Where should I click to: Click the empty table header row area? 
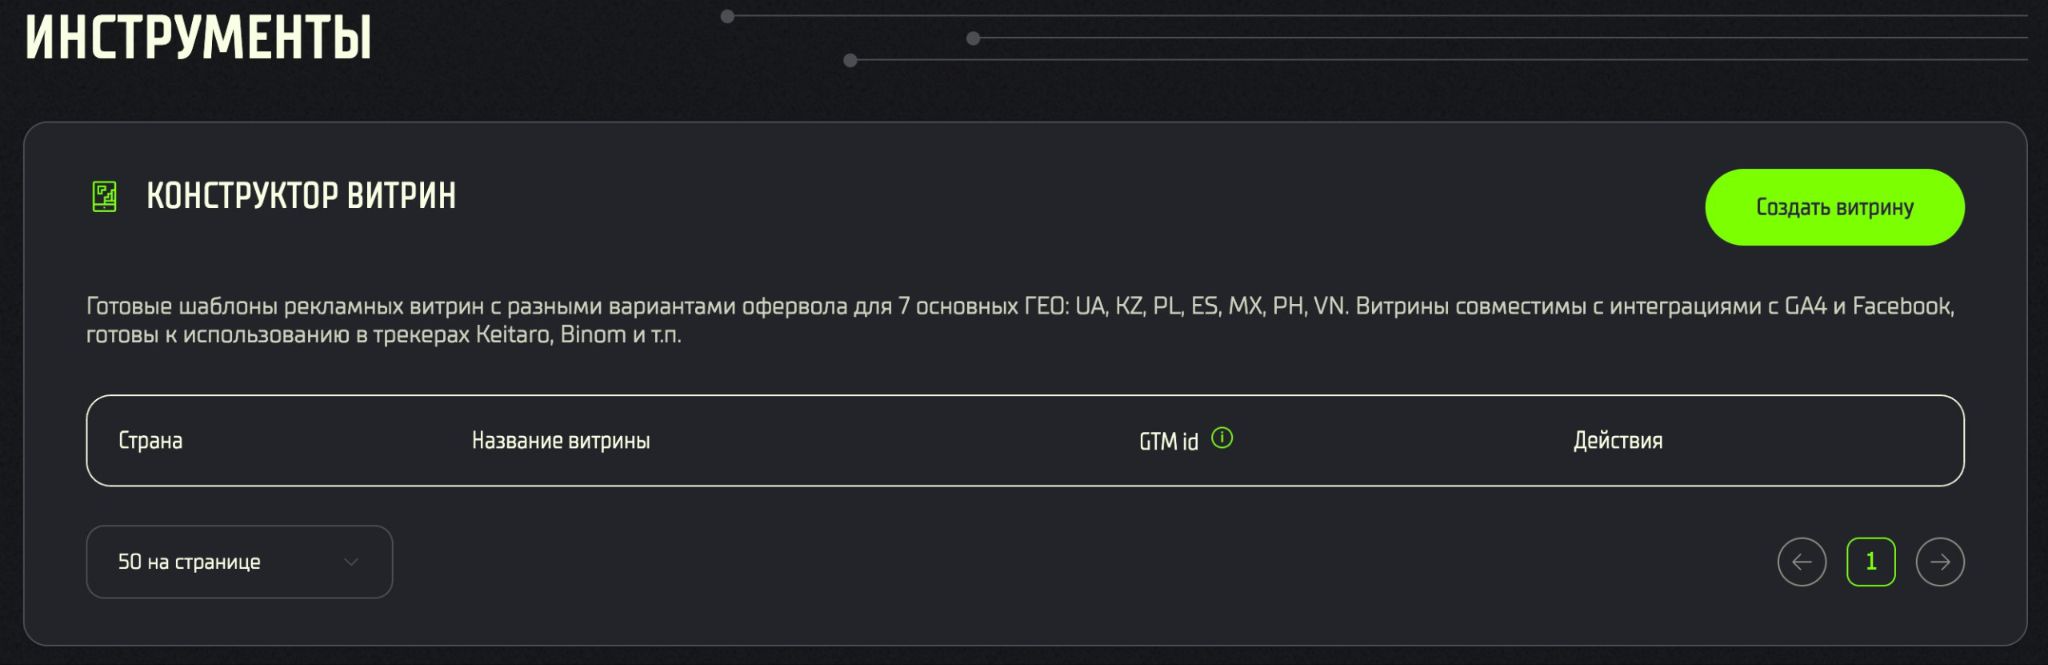[1025, 441]
